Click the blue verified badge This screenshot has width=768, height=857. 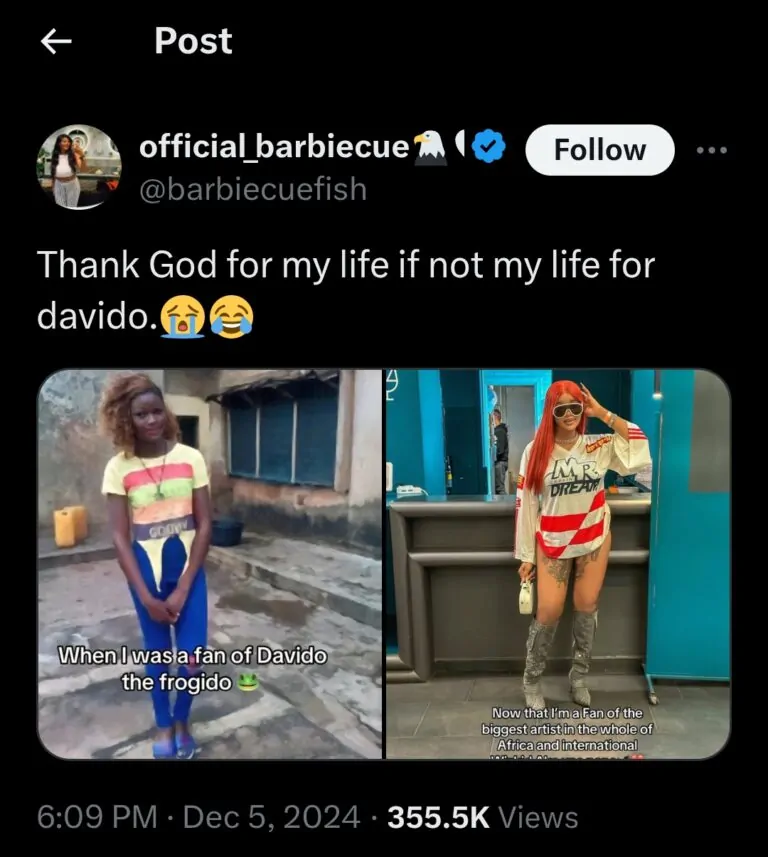coord(487,148)
